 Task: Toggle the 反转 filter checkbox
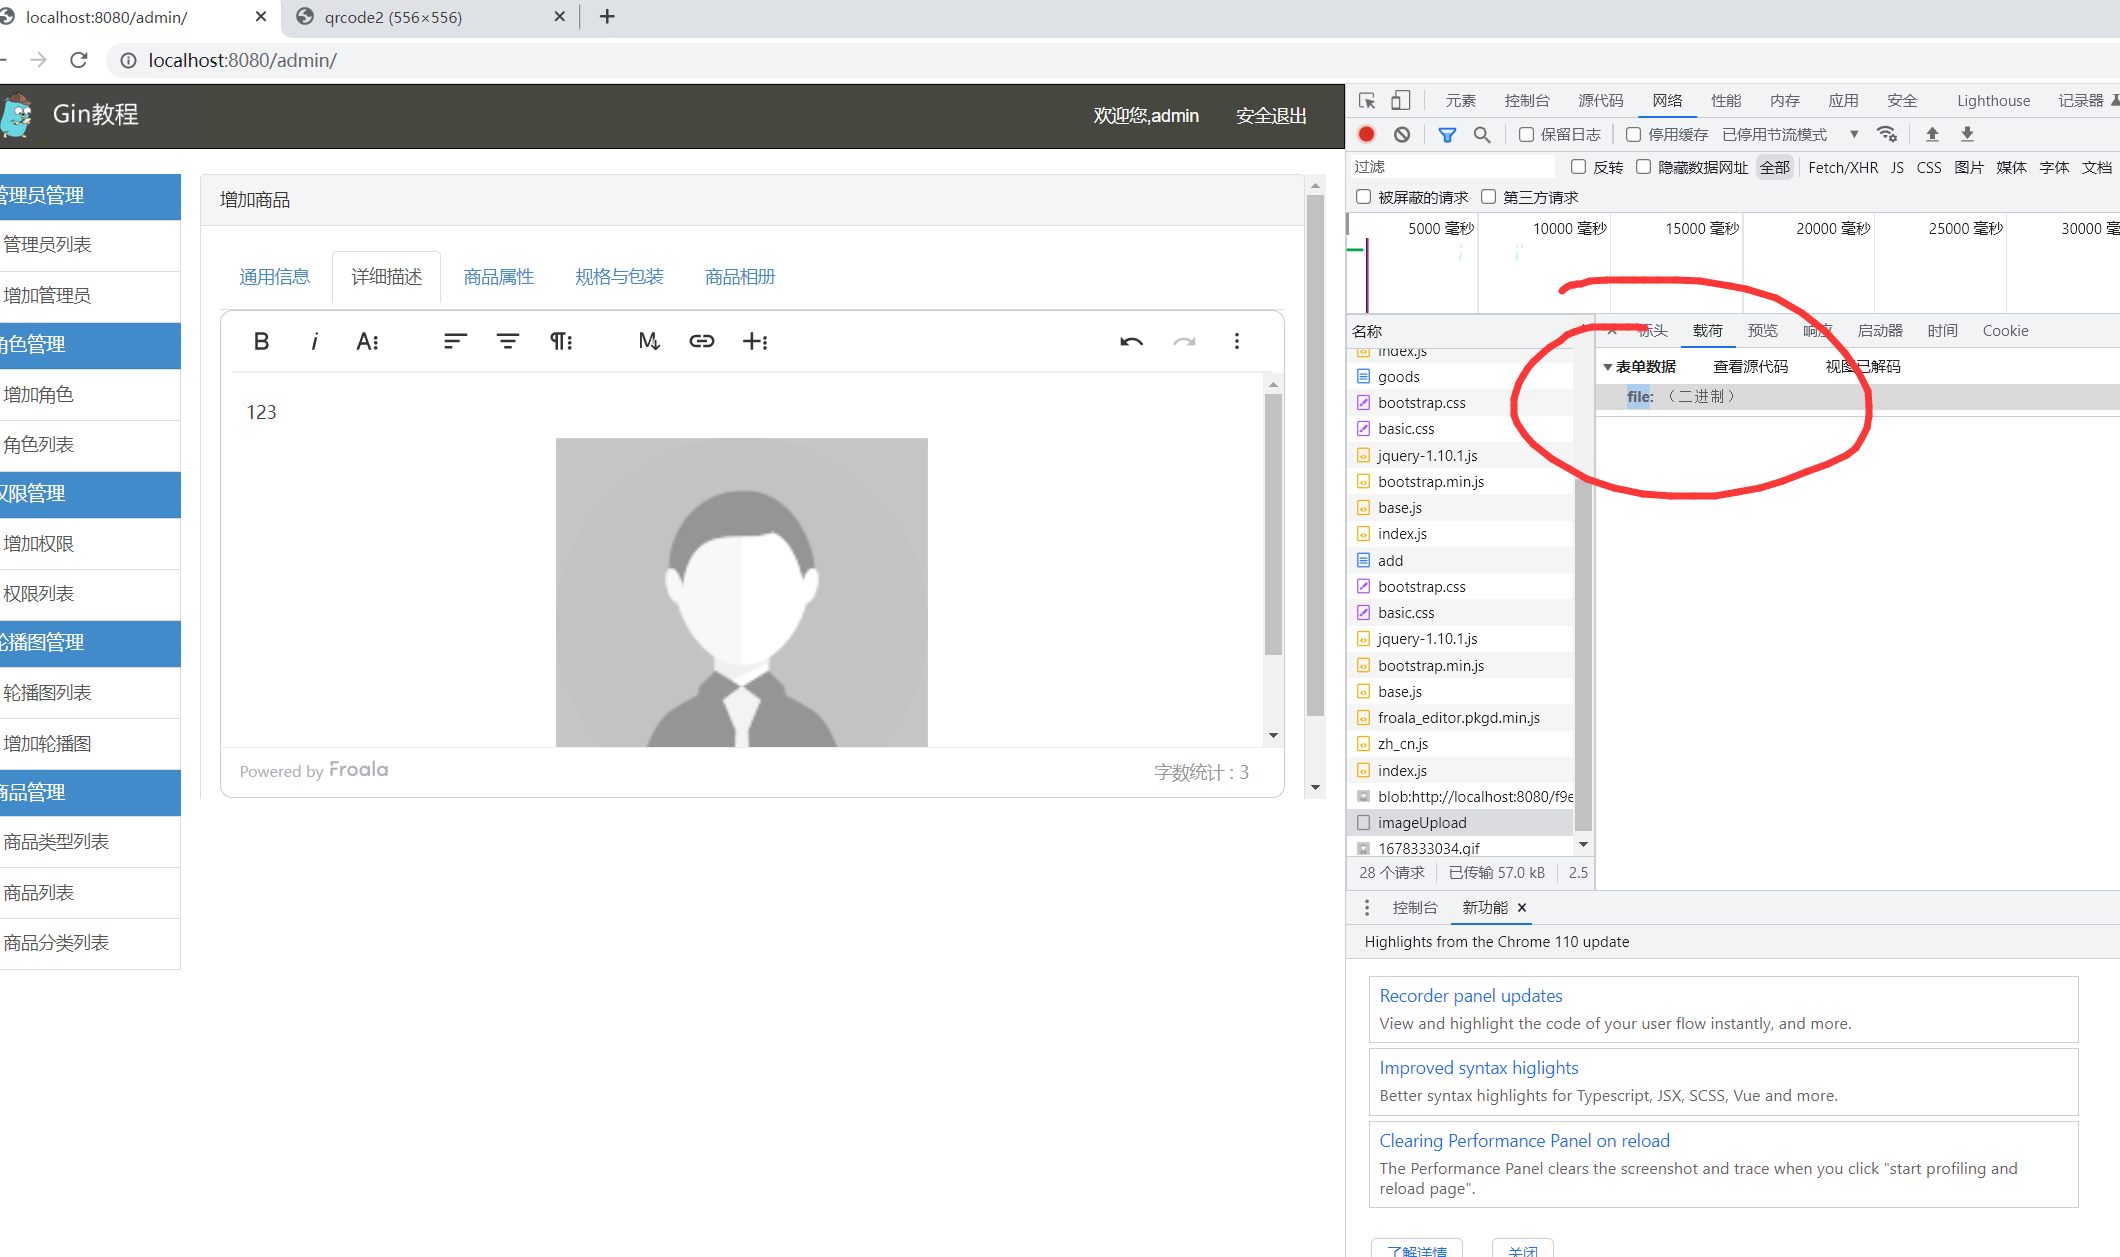1578,167
